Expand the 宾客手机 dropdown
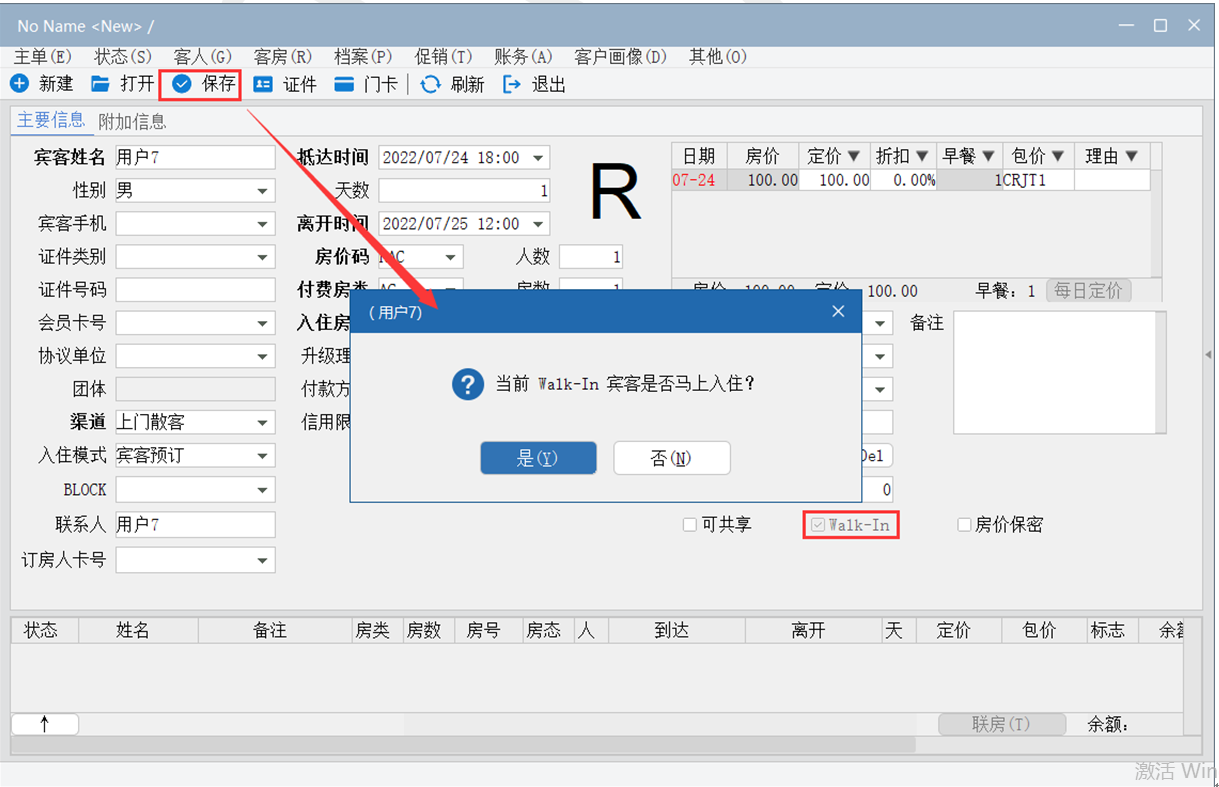 coord(263,223)
